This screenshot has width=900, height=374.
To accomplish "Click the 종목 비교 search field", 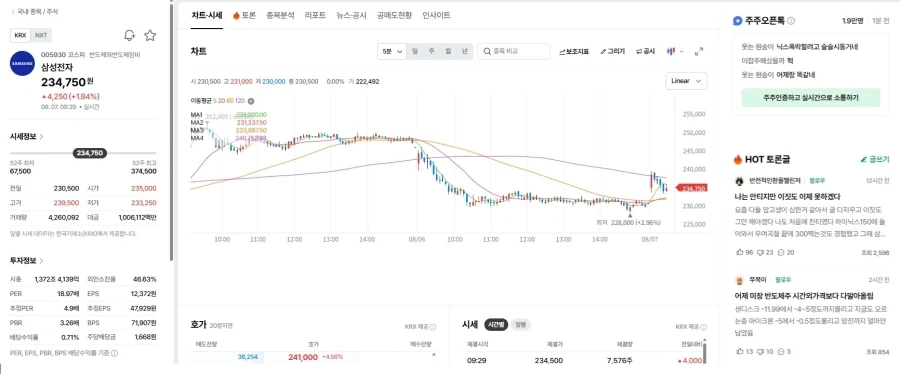I will point(514,51).
